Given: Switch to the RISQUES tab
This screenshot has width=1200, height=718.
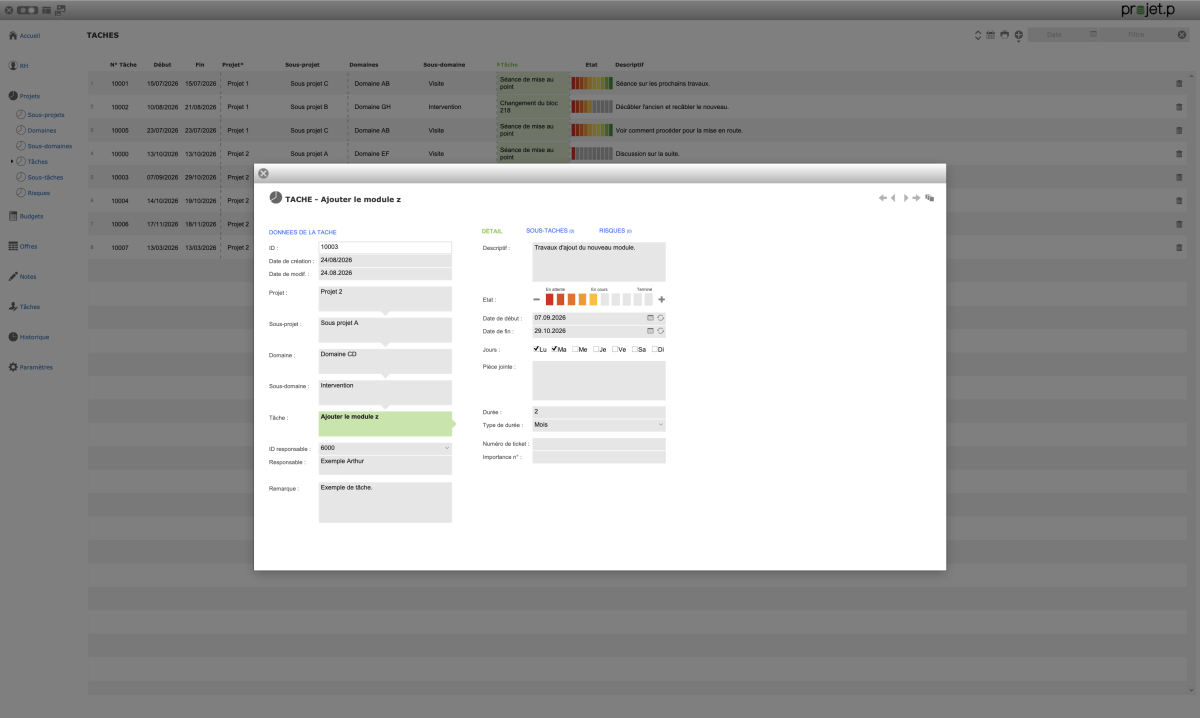Looking at the screenshot, I should pos(615,231).
